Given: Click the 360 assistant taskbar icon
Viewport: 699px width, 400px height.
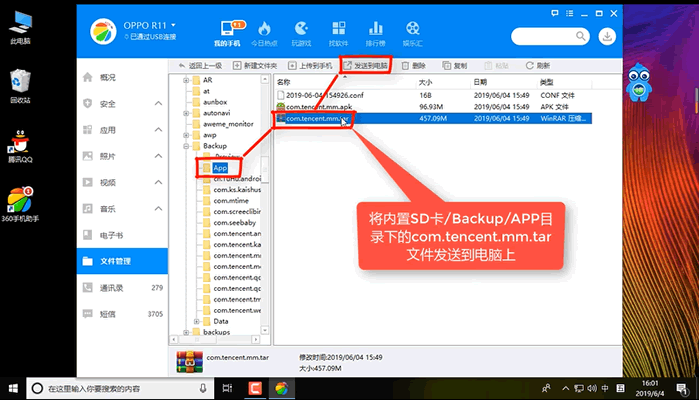Looking at the screenshot, I should pyautogui.click(x=281, y=388).
